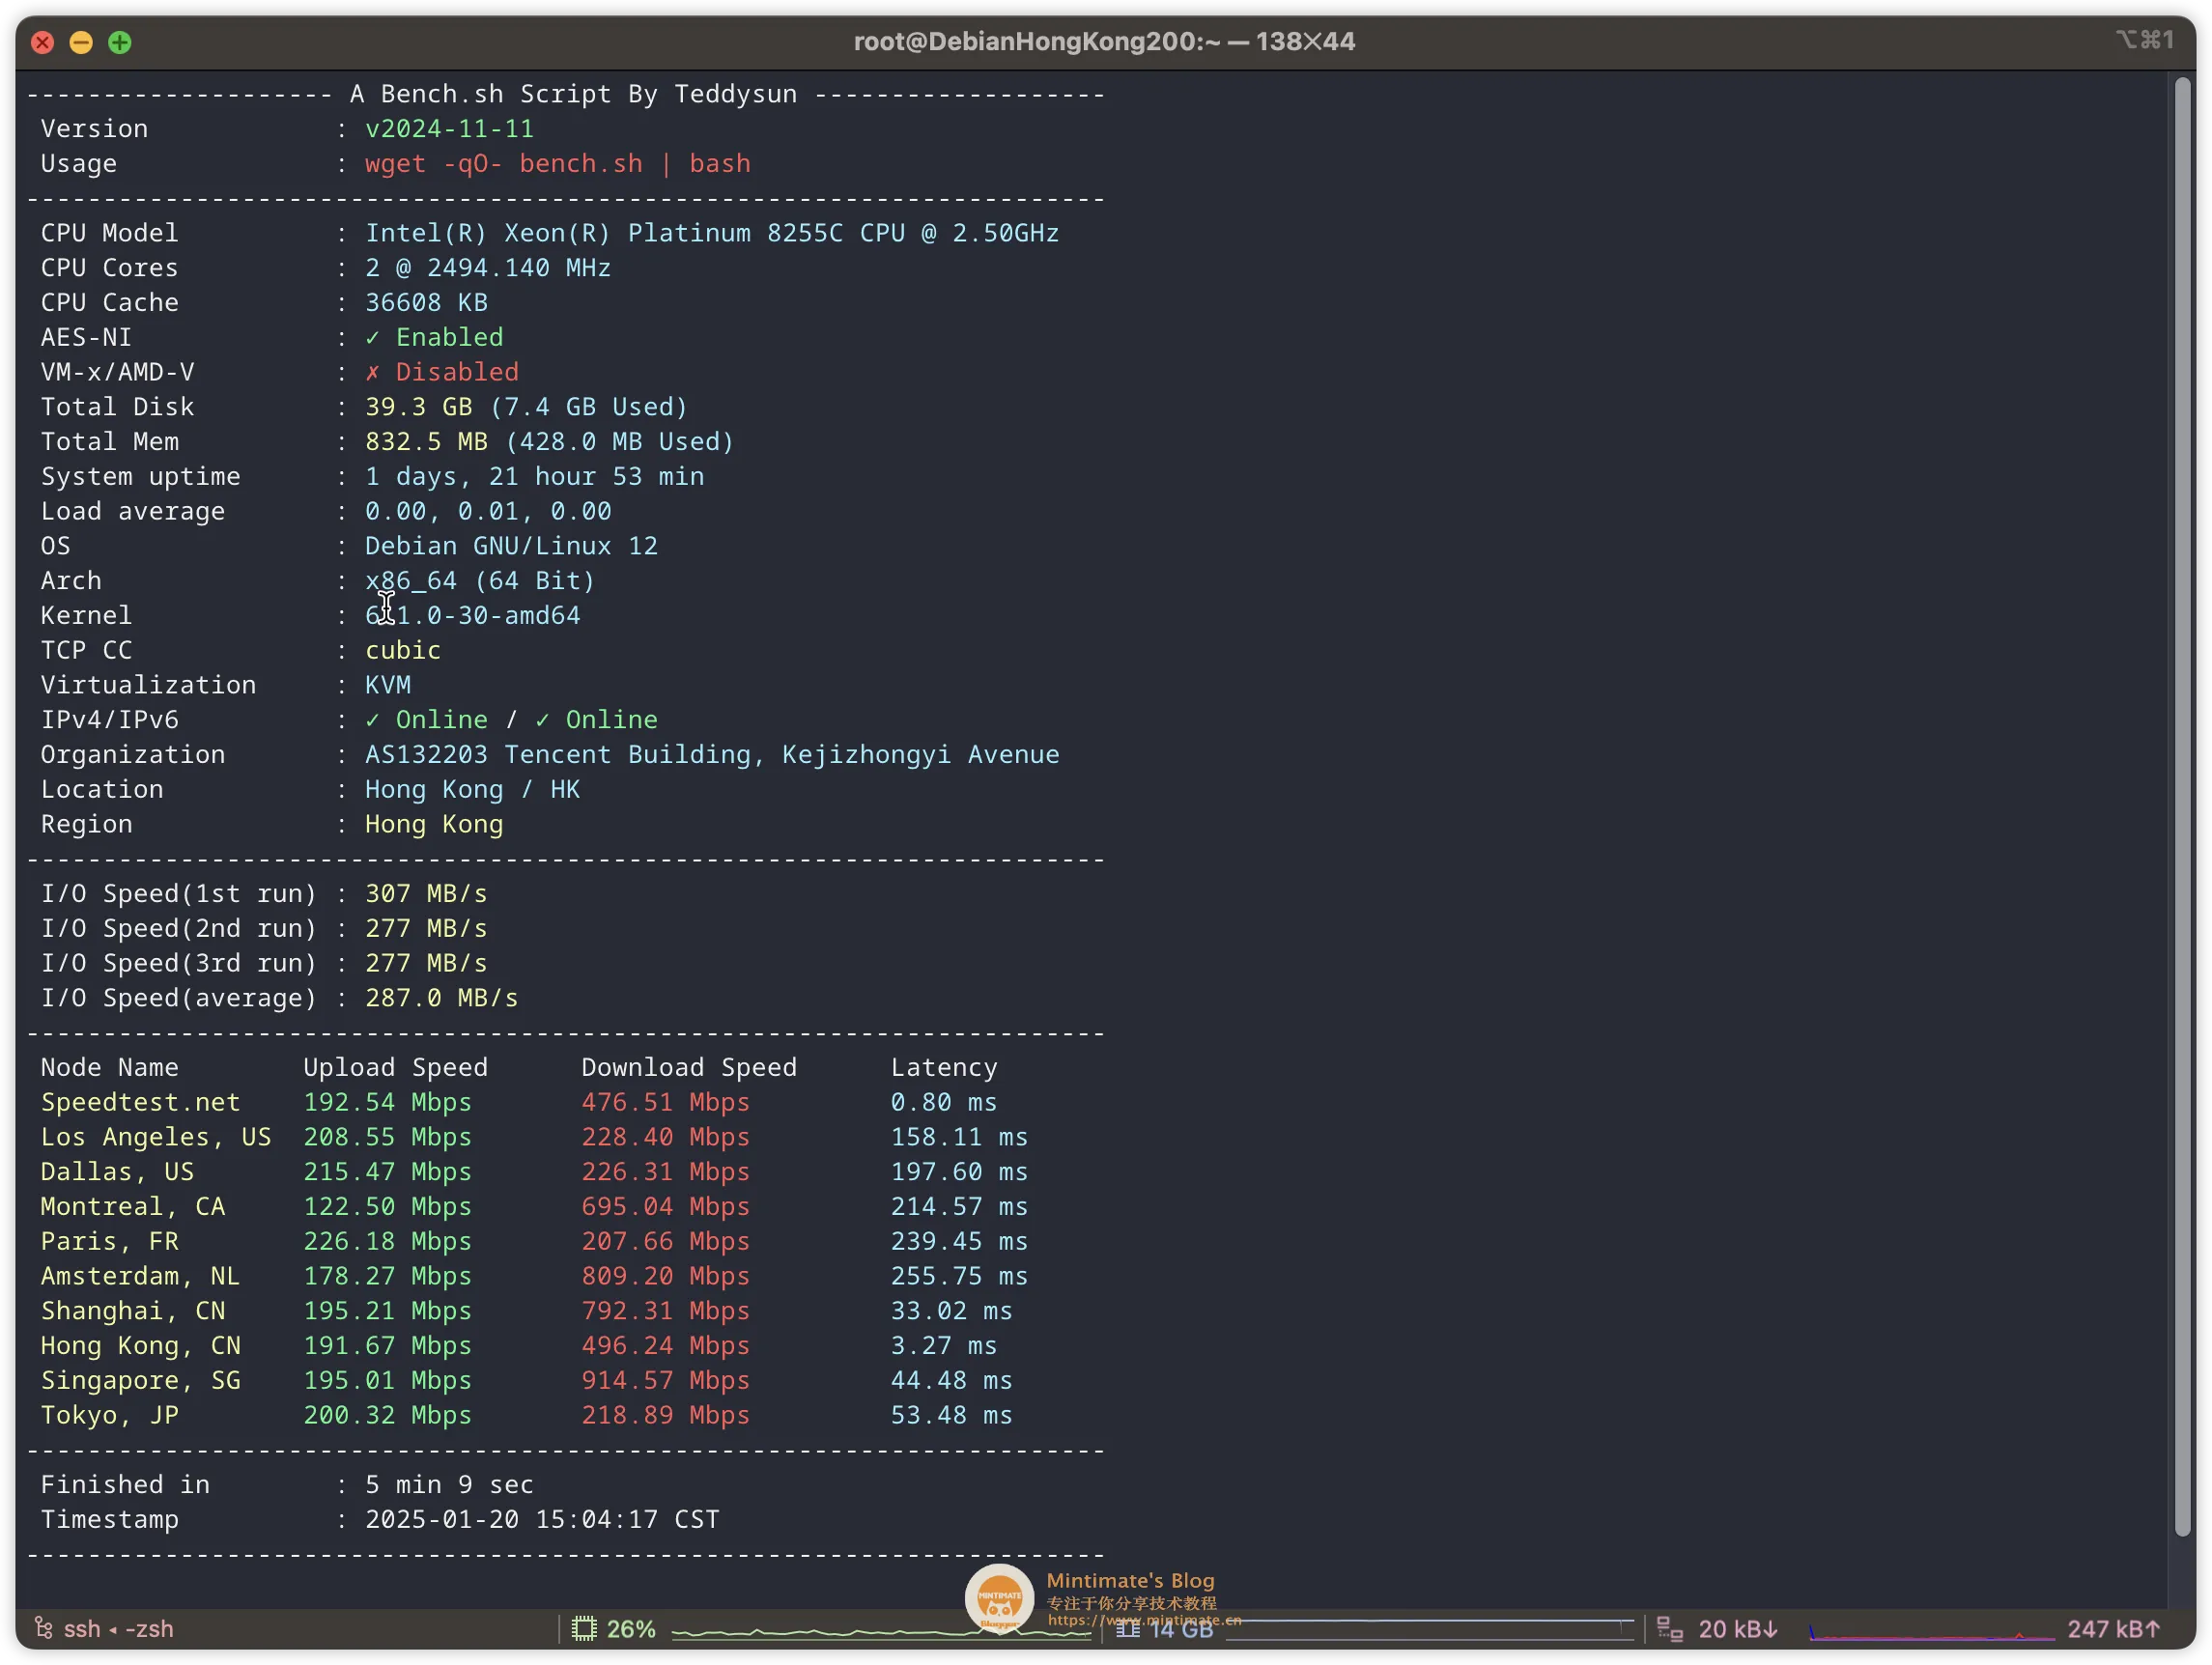Click organization AS132203 Tencent Building
Image resolution: width=2212 pixels, height=1665 pixels.
712,755
